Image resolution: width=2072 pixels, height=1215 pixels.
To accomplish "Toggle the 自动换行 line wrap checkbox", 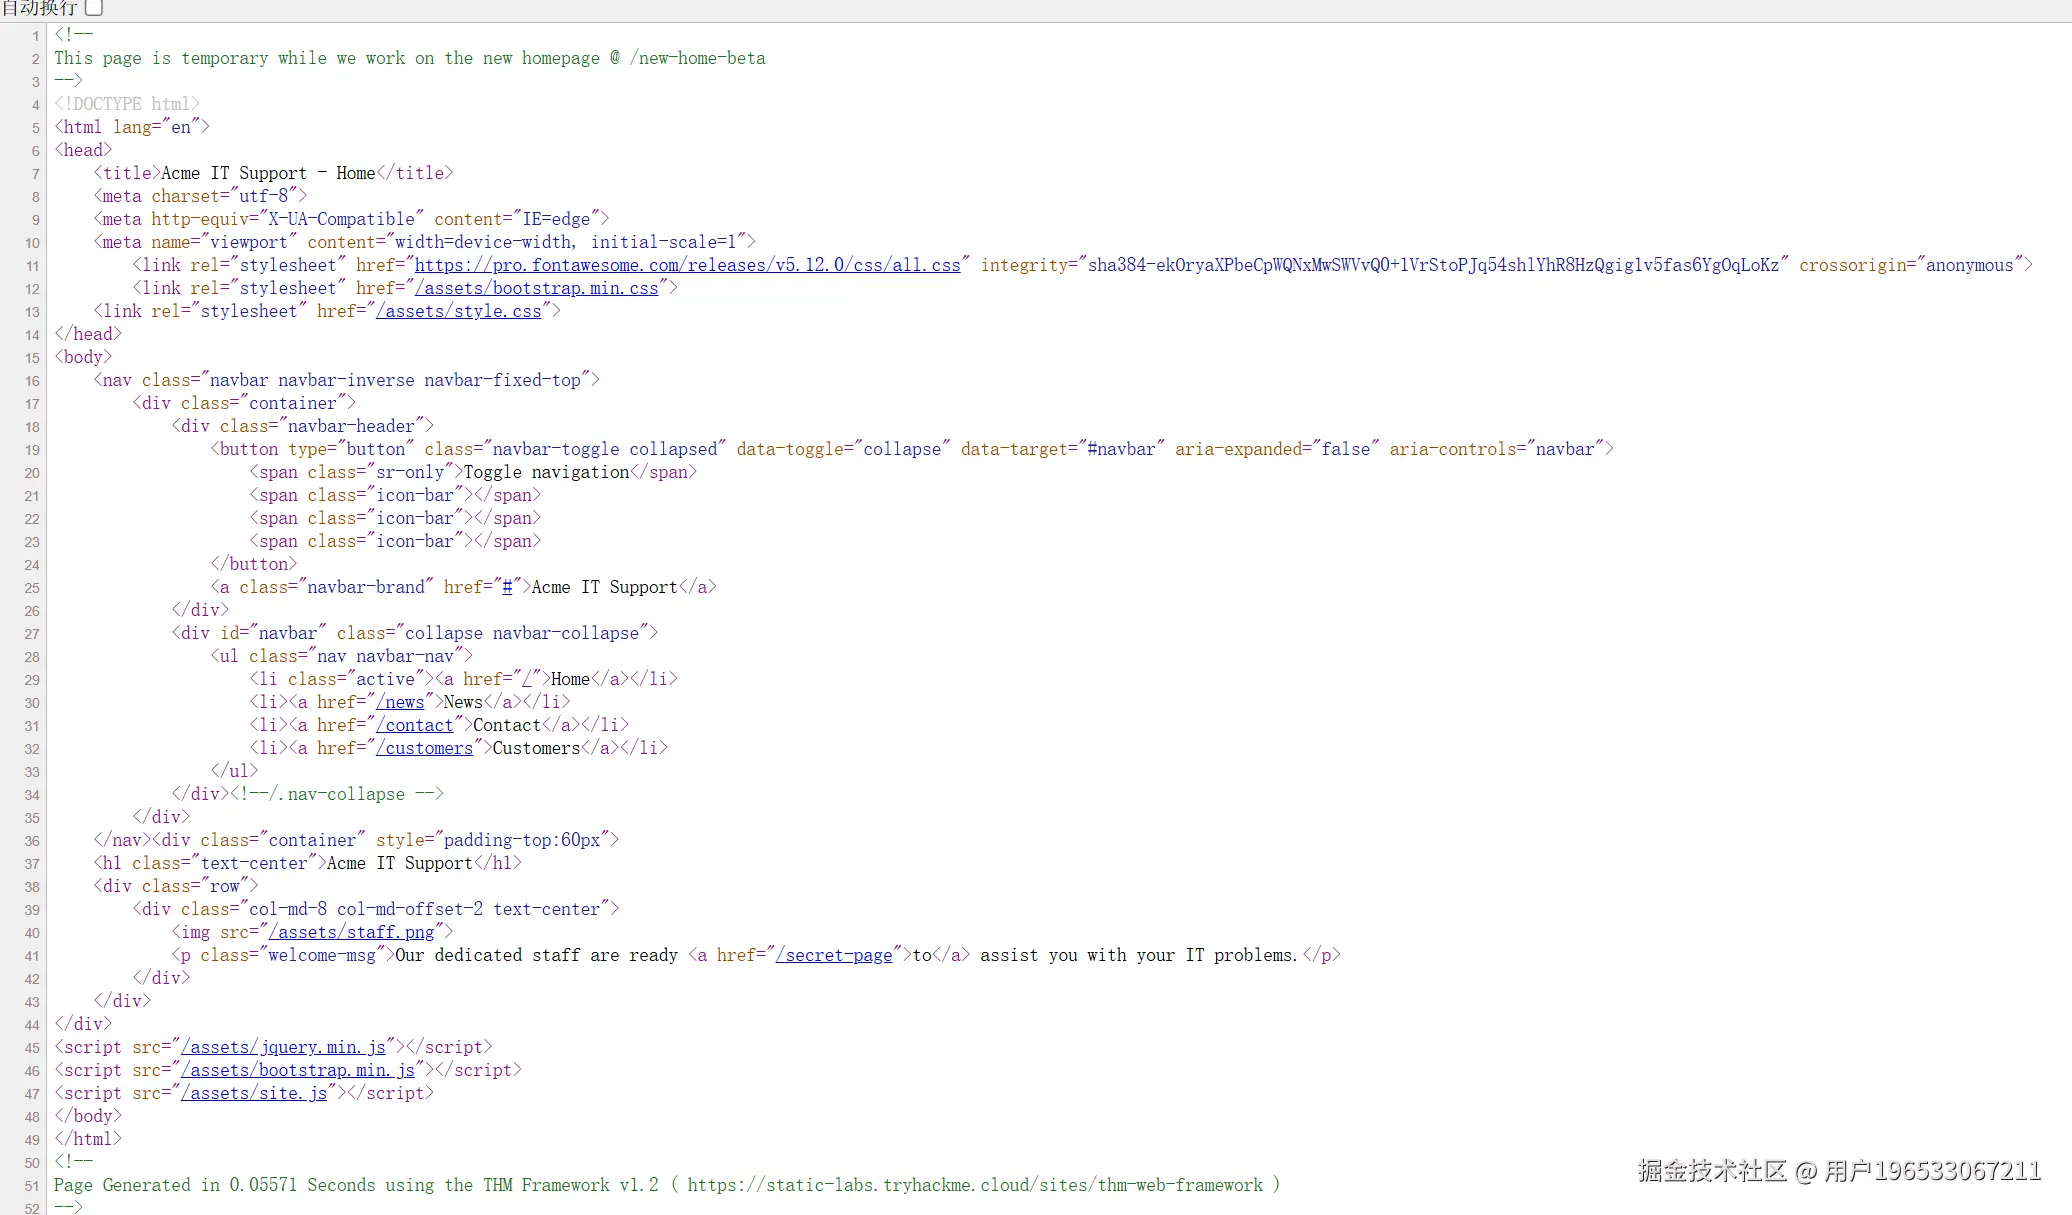I will [94, 8].
